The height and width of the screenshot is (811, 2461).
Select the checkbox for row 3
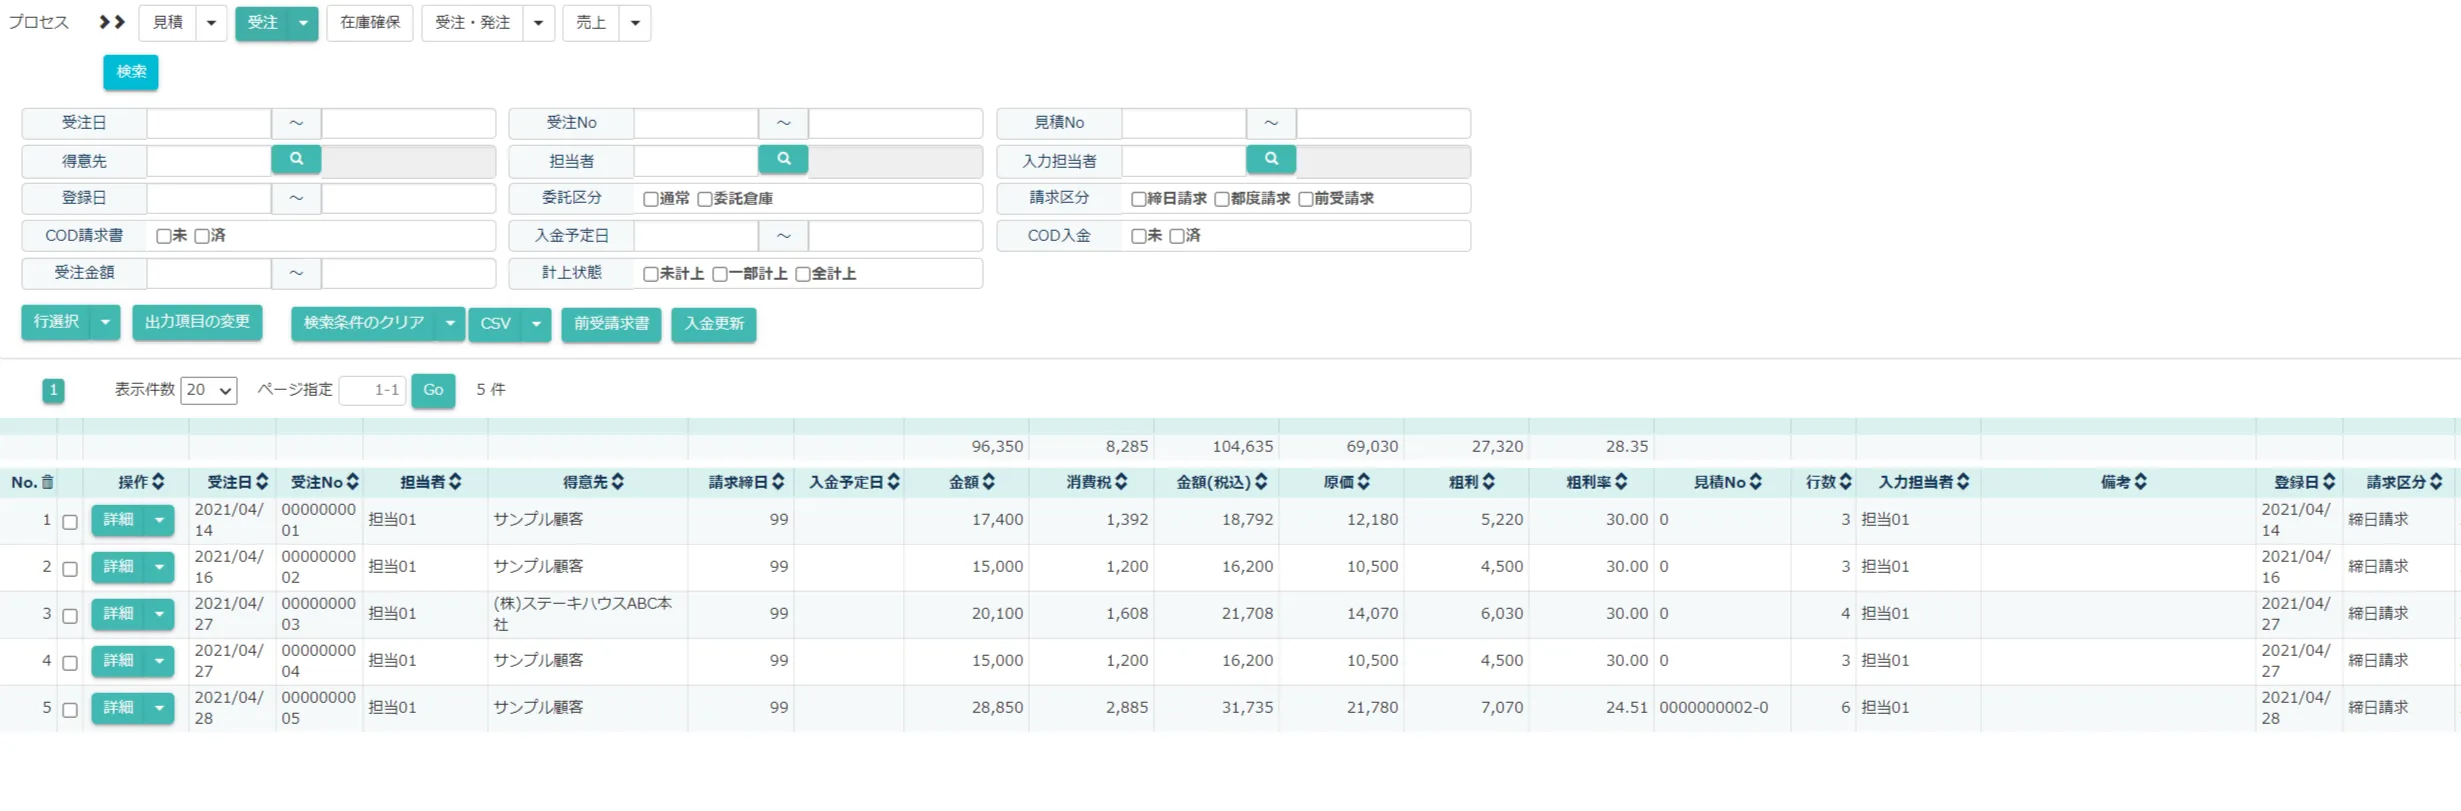click(70, 616)
